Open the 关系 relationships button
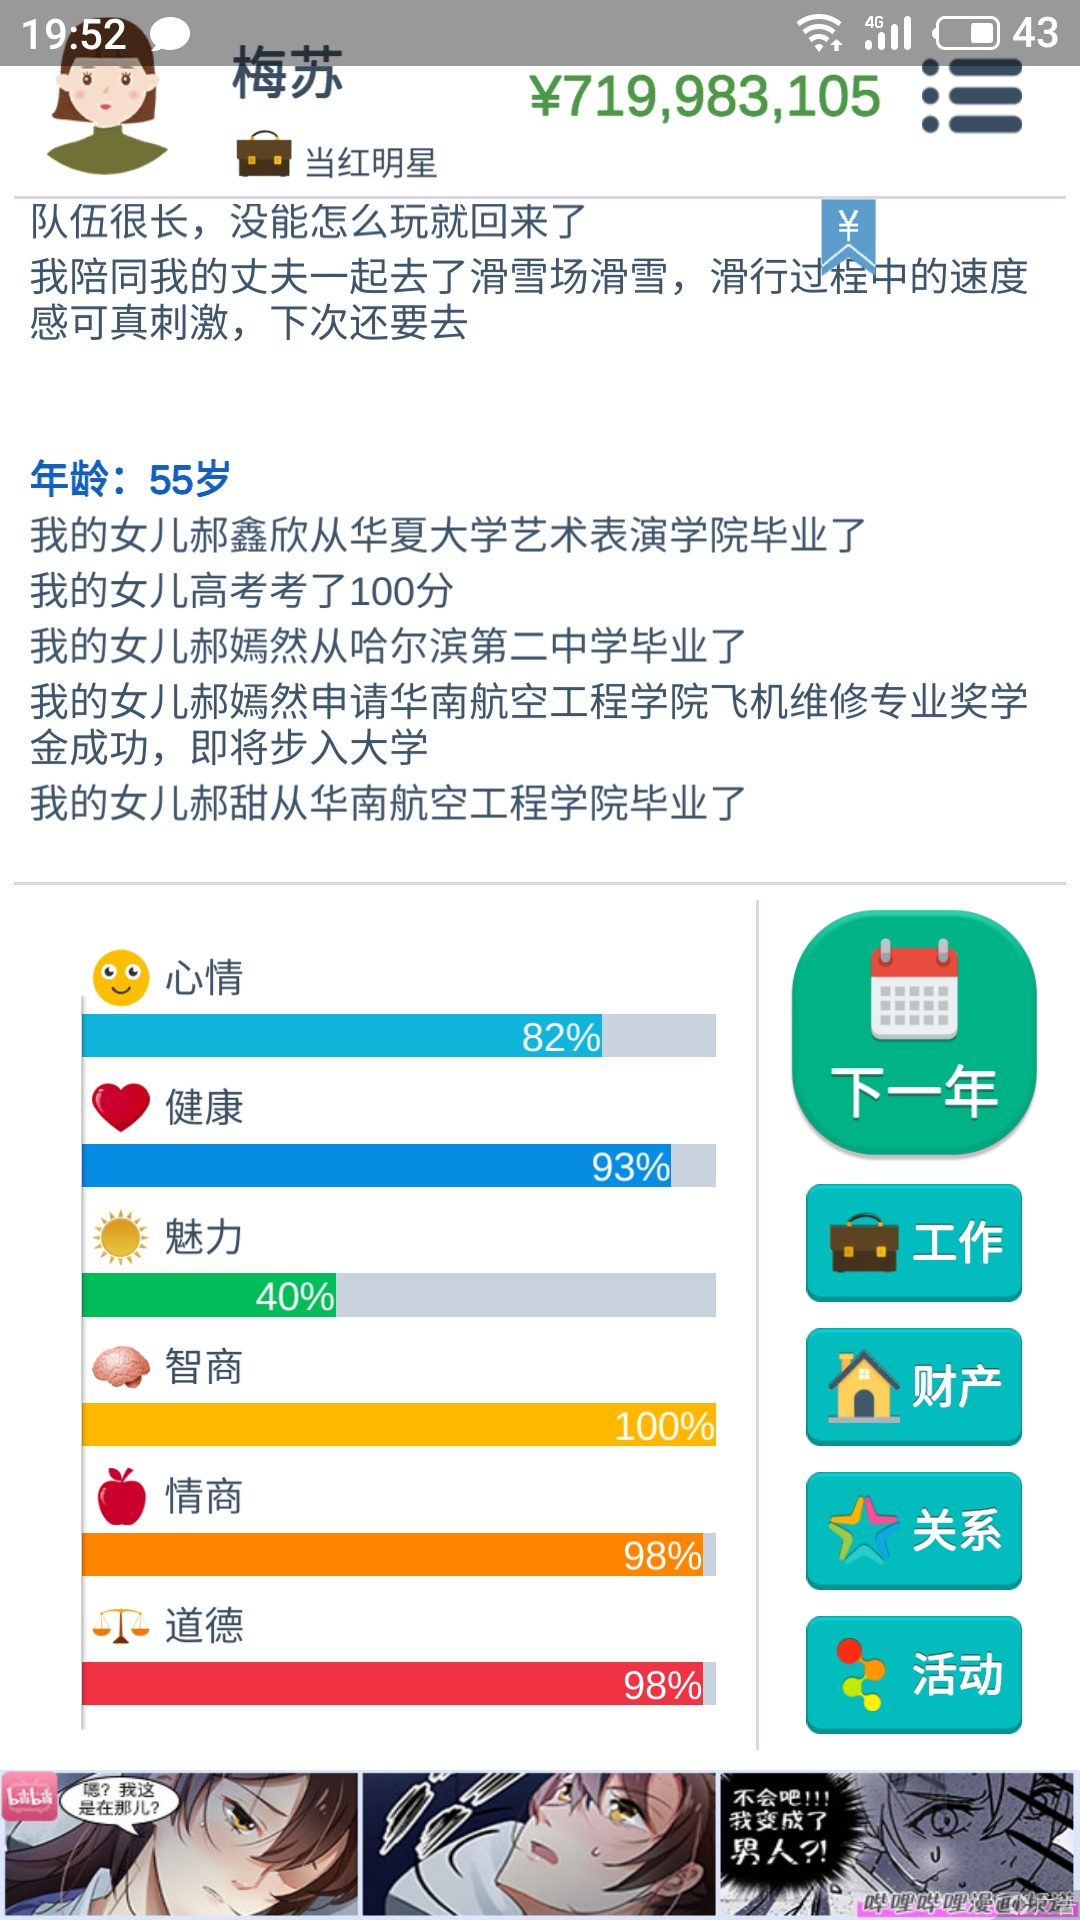1080x1920 pixels. (x=914, y=1530)
